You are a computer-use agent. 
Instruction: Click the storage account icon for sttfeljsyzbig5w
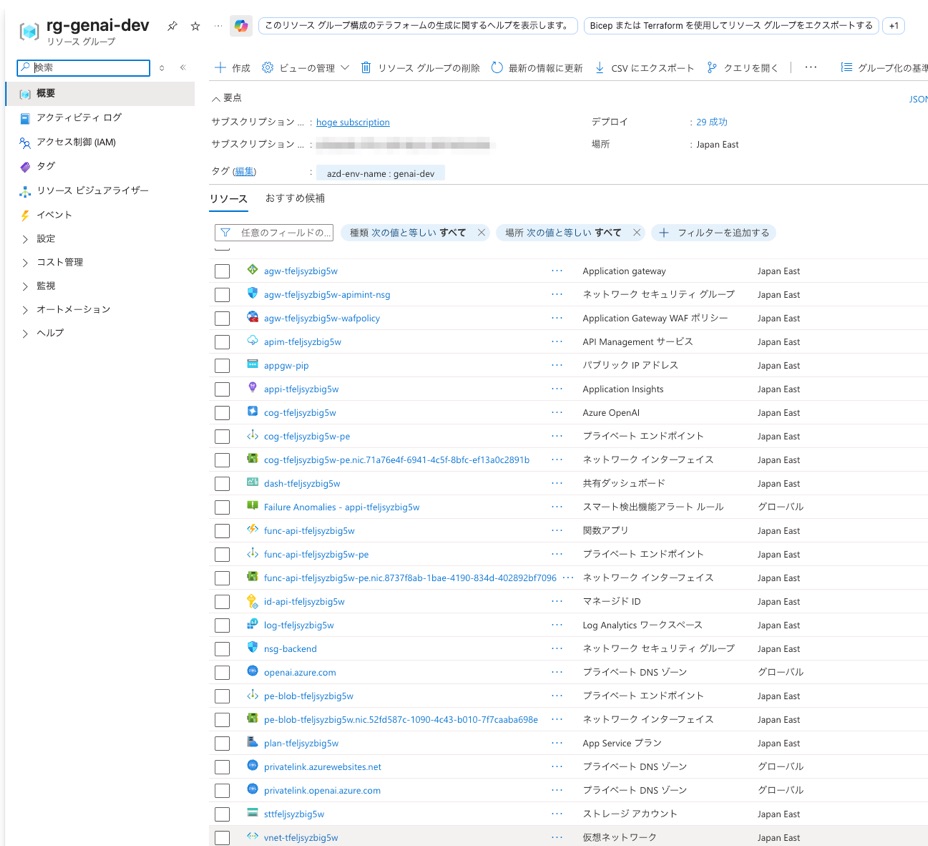point(253,813)
